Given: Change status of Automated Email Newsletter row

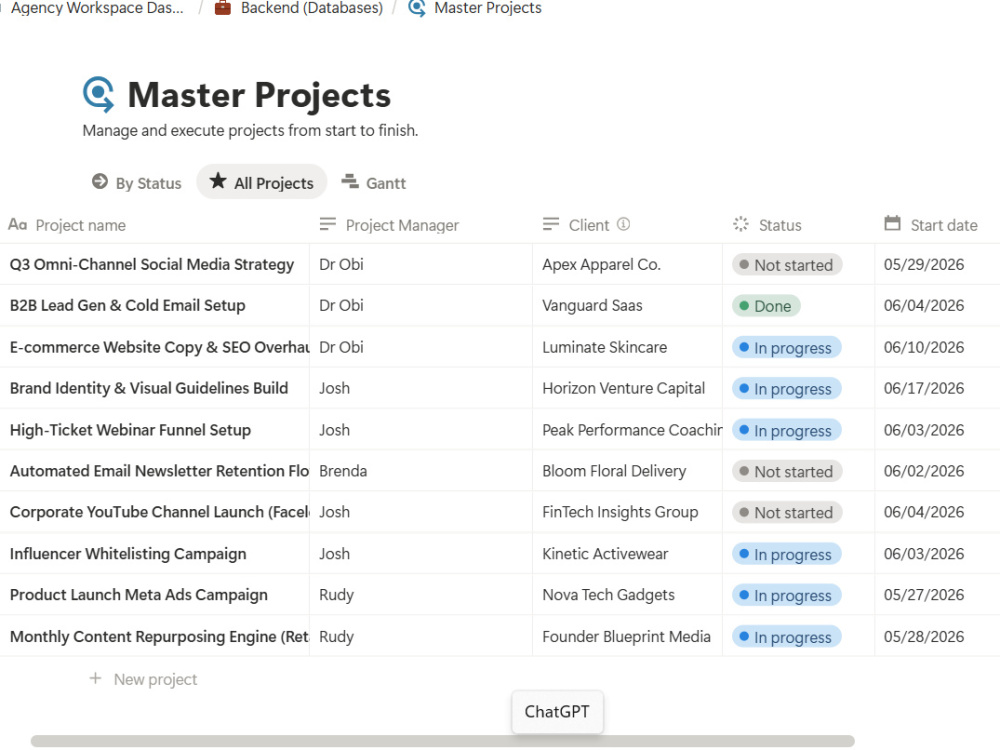Looking at the screenshot, I should pyautogui.click(x=787, y=471).
